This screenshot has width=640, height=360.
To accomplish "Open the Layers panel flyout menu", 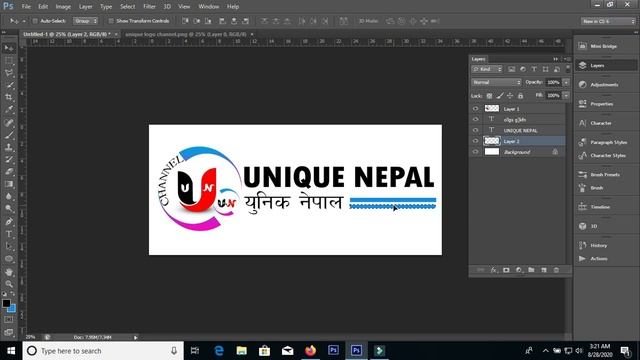I will click(x=567, y=59).
